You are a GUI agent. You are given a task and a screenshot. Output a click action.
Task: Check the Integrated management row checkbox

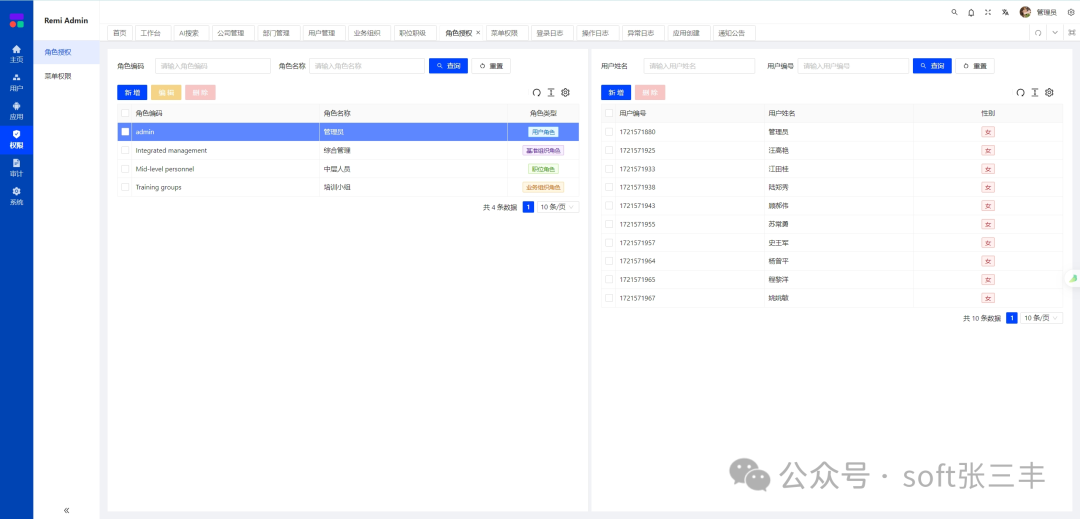[x=125, y=150]
